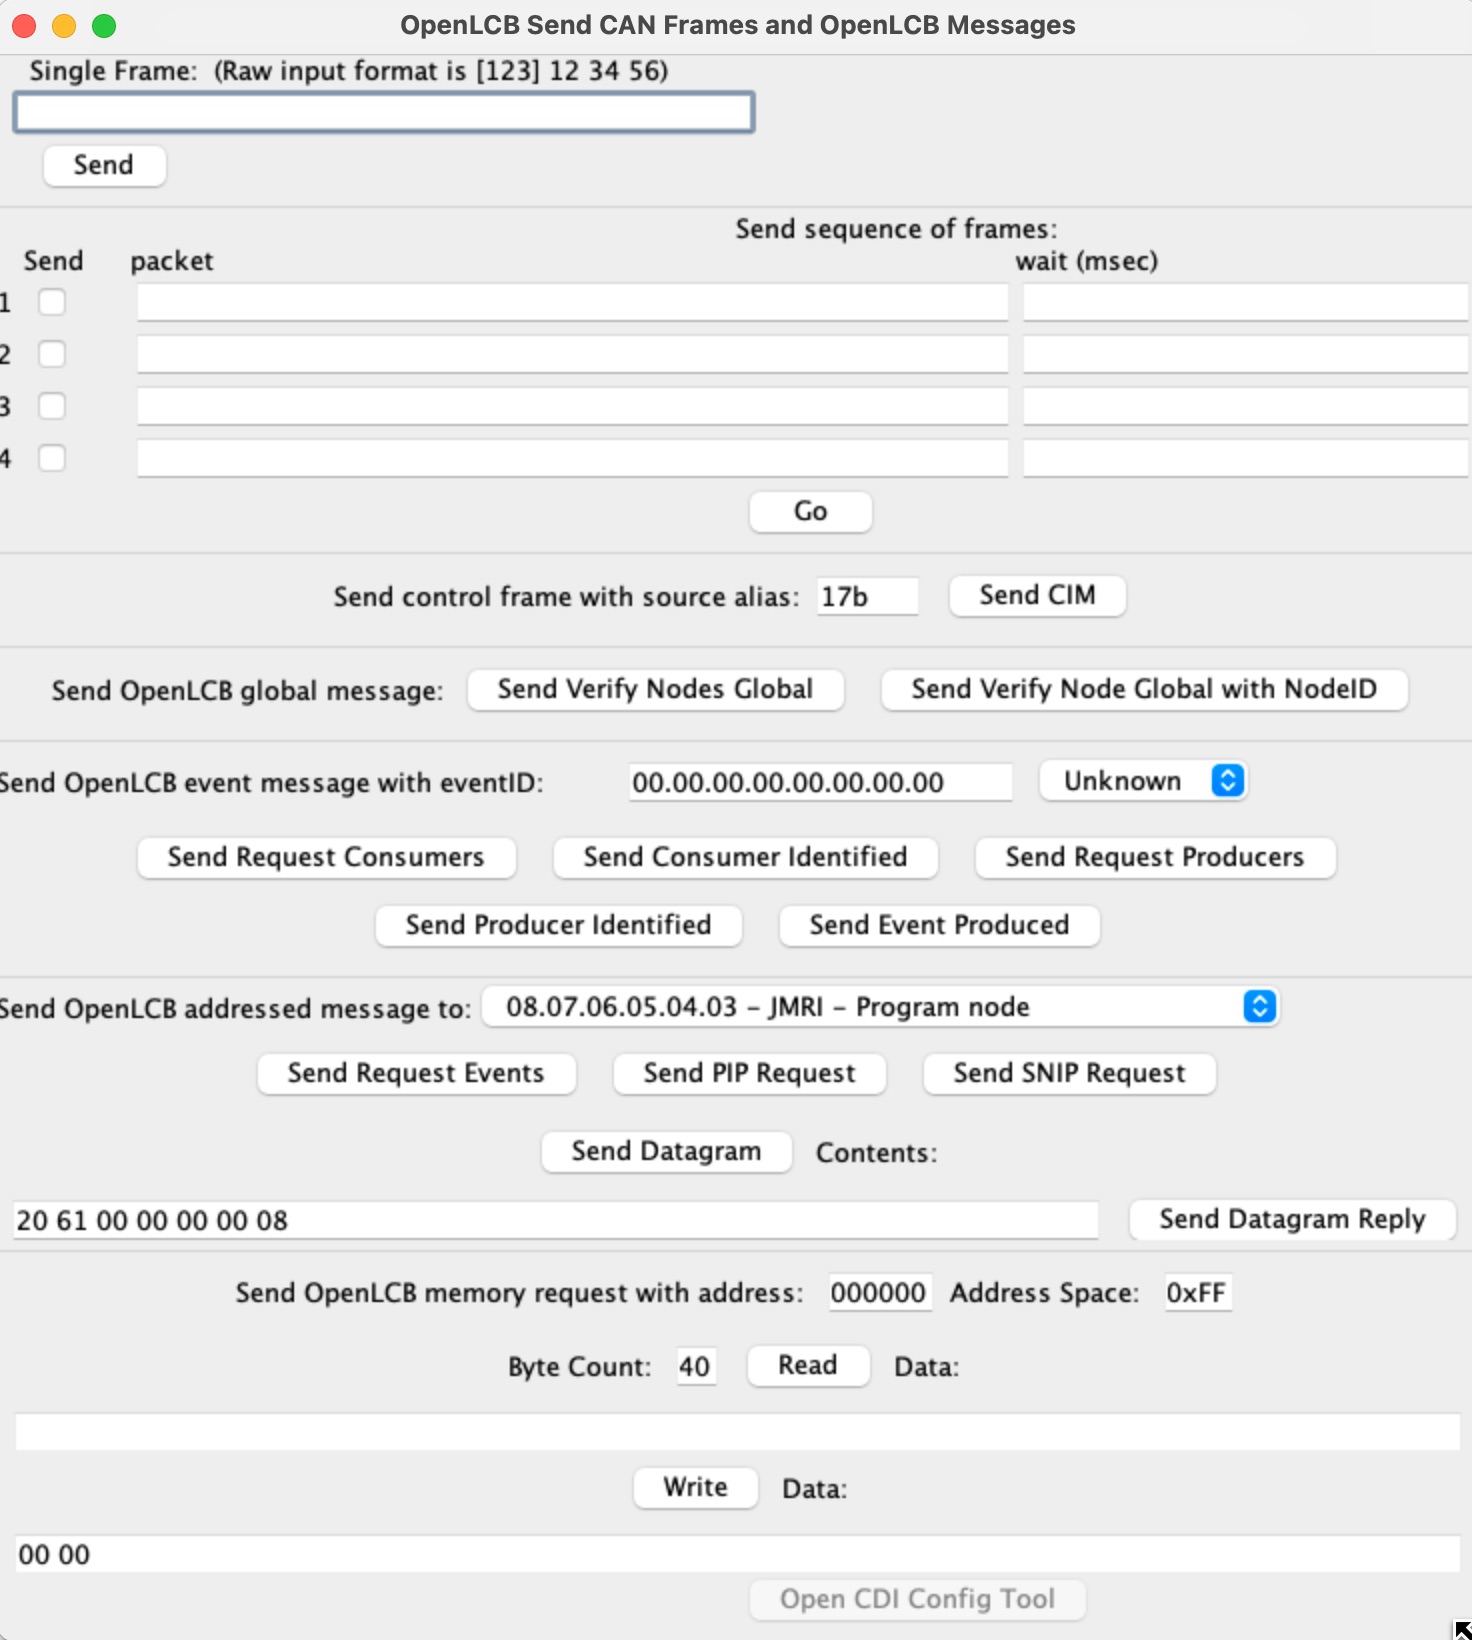Screen dimensions: 1472x1640
Task: Click Send Verify Node Global with NodeID
Action: pos(1144,690)
